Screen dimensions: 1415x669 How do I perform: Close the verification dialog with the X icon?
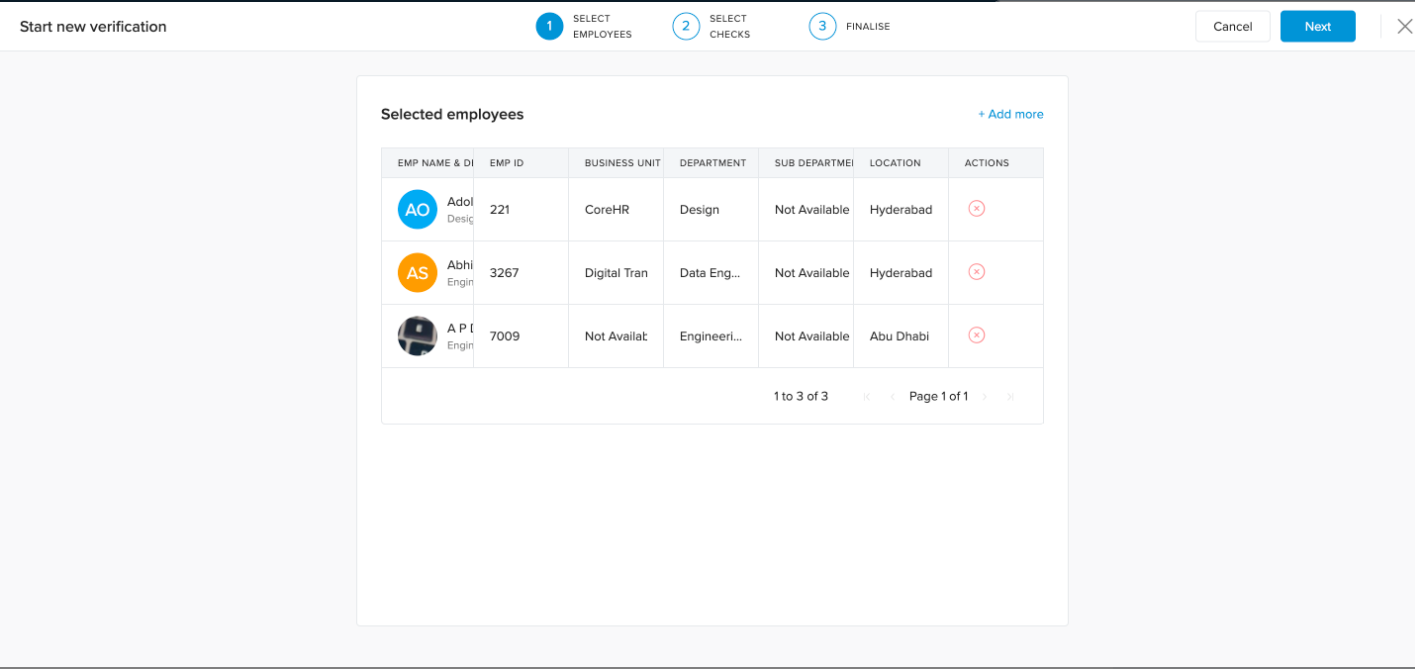tap(1404, 26)
